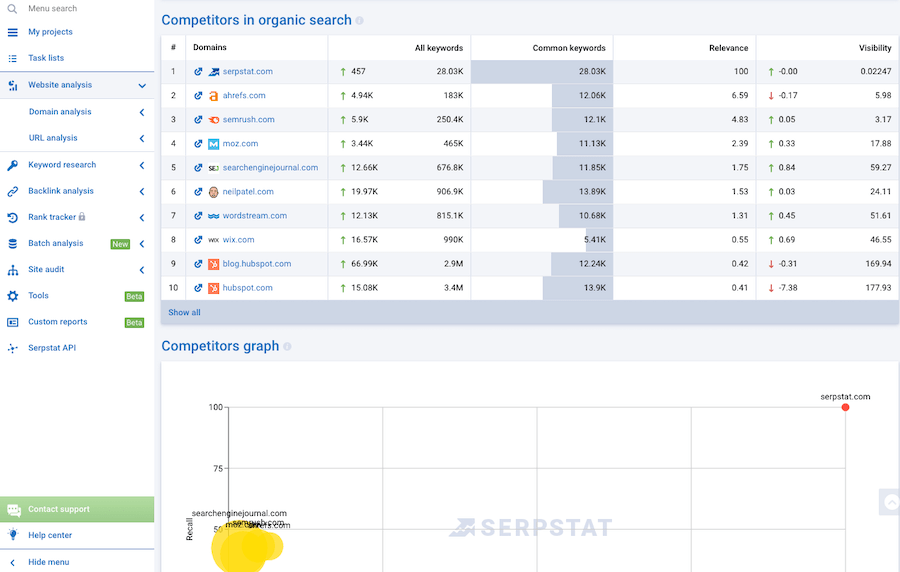Click the 5.41K common keywords bar
Image resolution: width=900 pixels, height=572 pixels.
coord(599,240)
